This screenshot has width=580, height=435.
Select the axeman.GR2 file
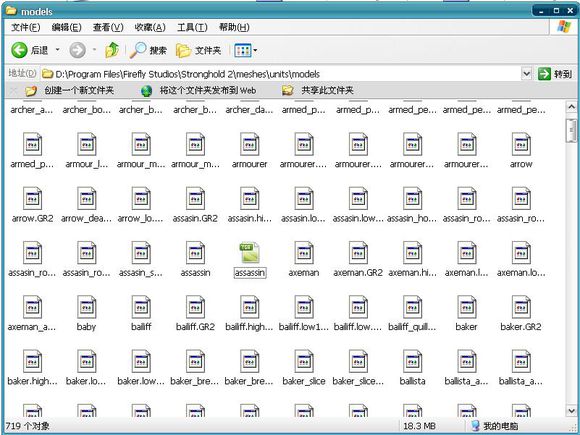click(x=358, y=253)
